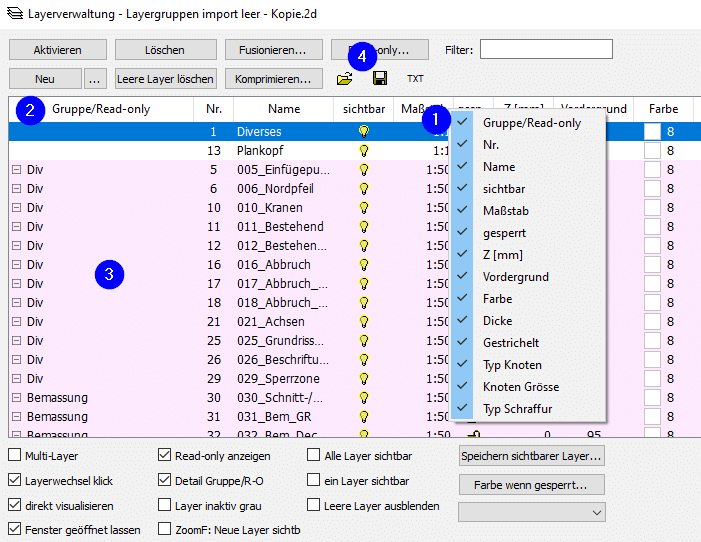Click color swatch of Diverses layer
The height and width of the screenshot is (542, 701).
coord(652,131)
